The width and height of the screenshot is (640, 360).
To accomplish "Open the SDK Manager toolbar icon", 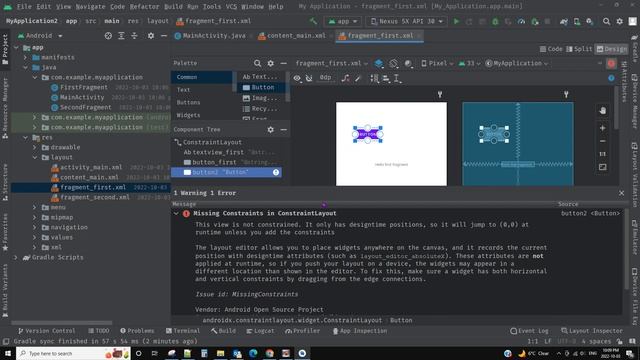I will (590, 21).
